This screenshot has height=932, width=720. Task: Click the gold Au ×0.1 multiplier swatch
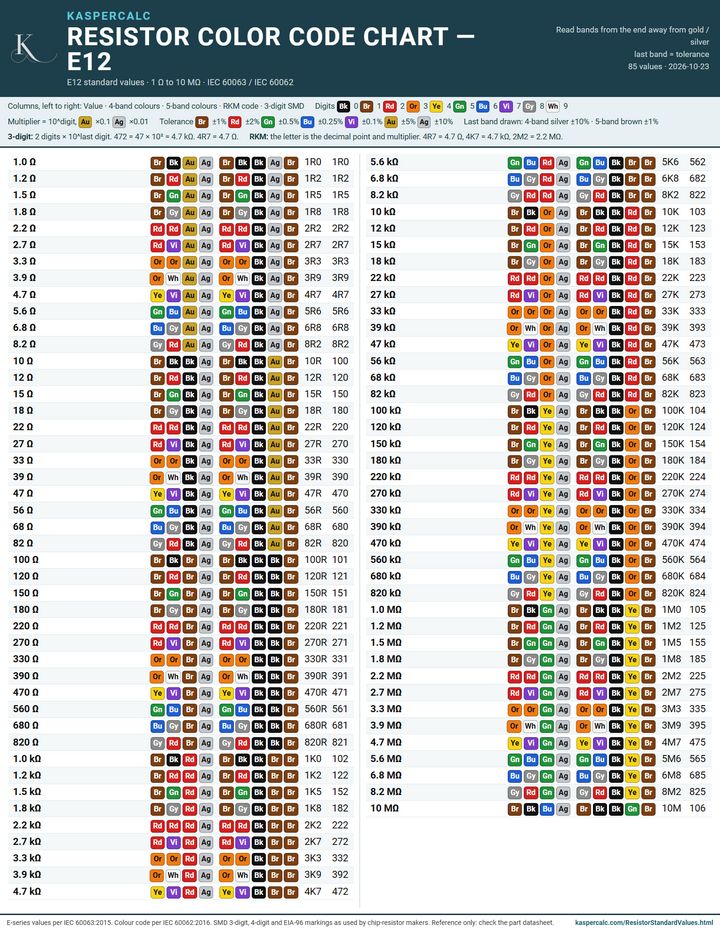tap(85, 122)
